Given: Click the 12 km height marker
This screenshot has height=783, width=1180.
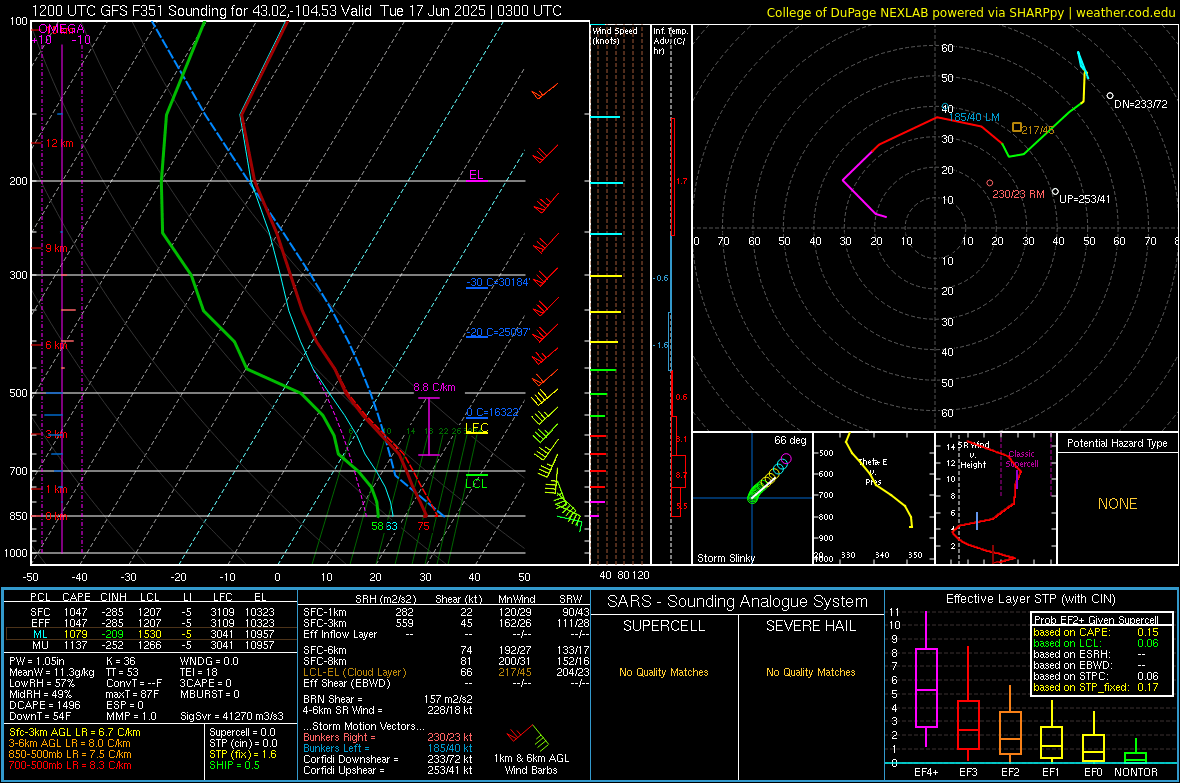Looking at the screenshot, I should pos(59,143).
